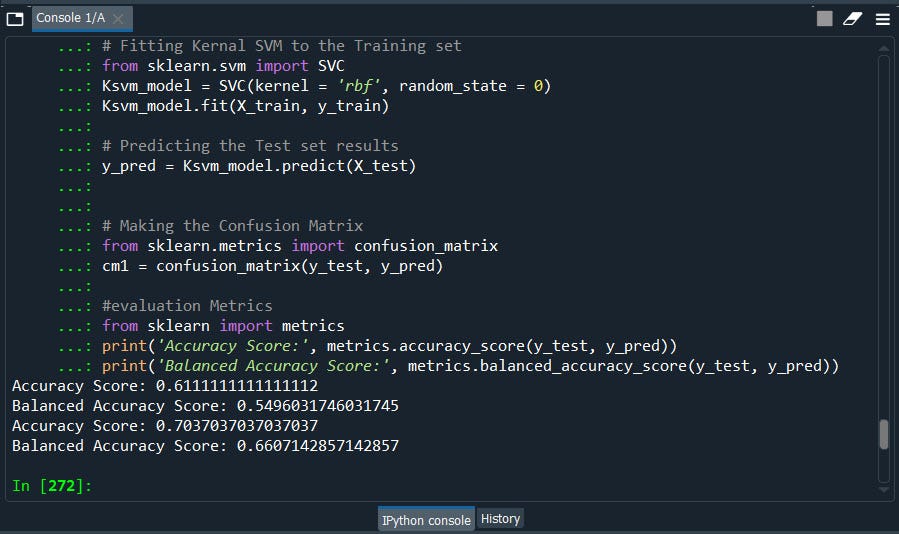Click the scroll-up arrow of the console scrollbar
The image size is (899, 534).
click(x=884, y=48)
